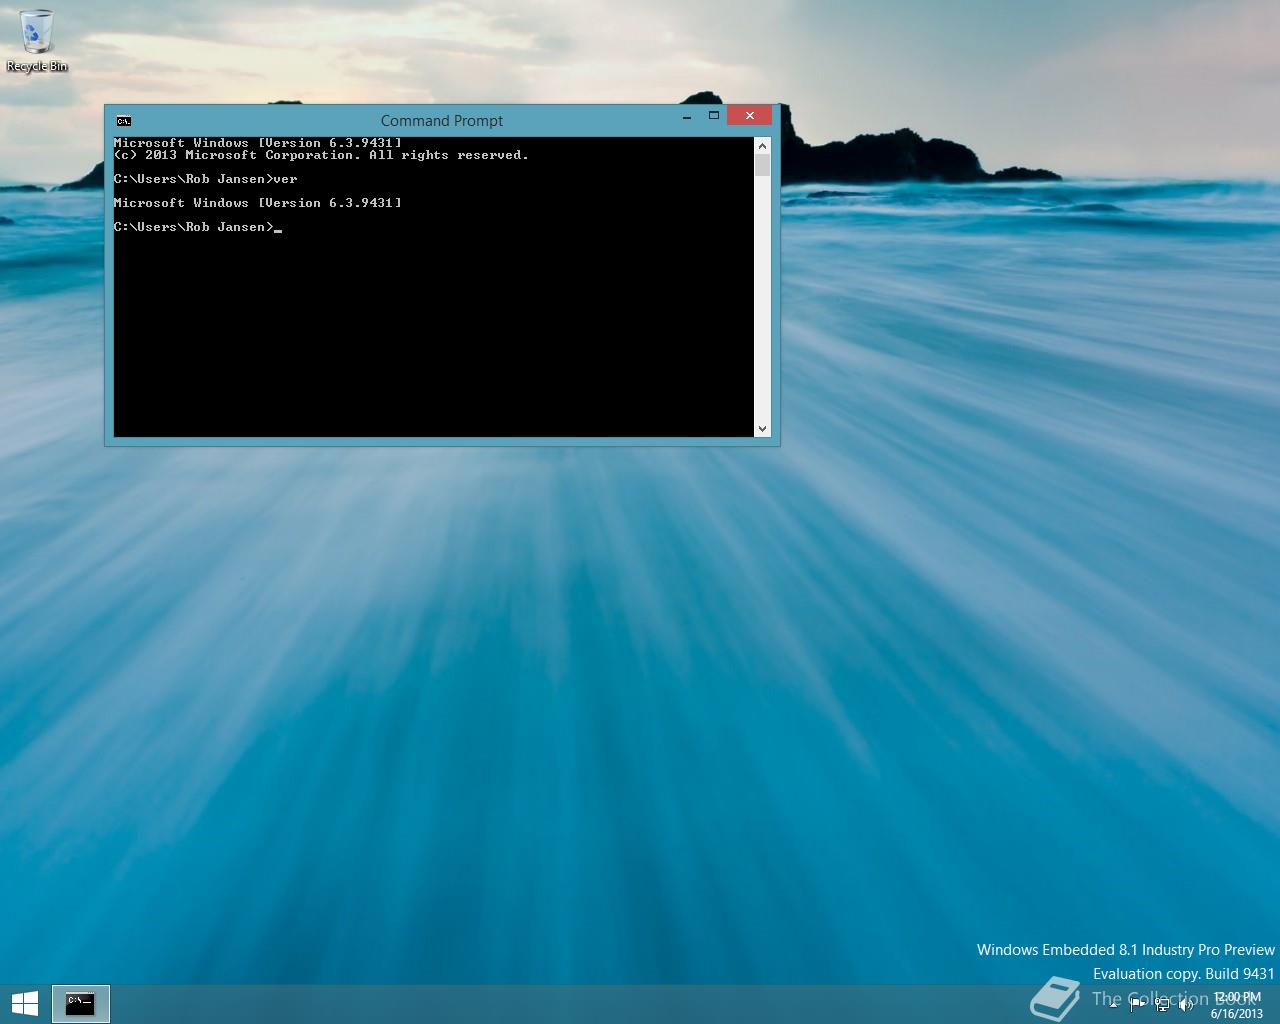
Task: Click the 'Command Prompt' title text
Action: [442, 121]
